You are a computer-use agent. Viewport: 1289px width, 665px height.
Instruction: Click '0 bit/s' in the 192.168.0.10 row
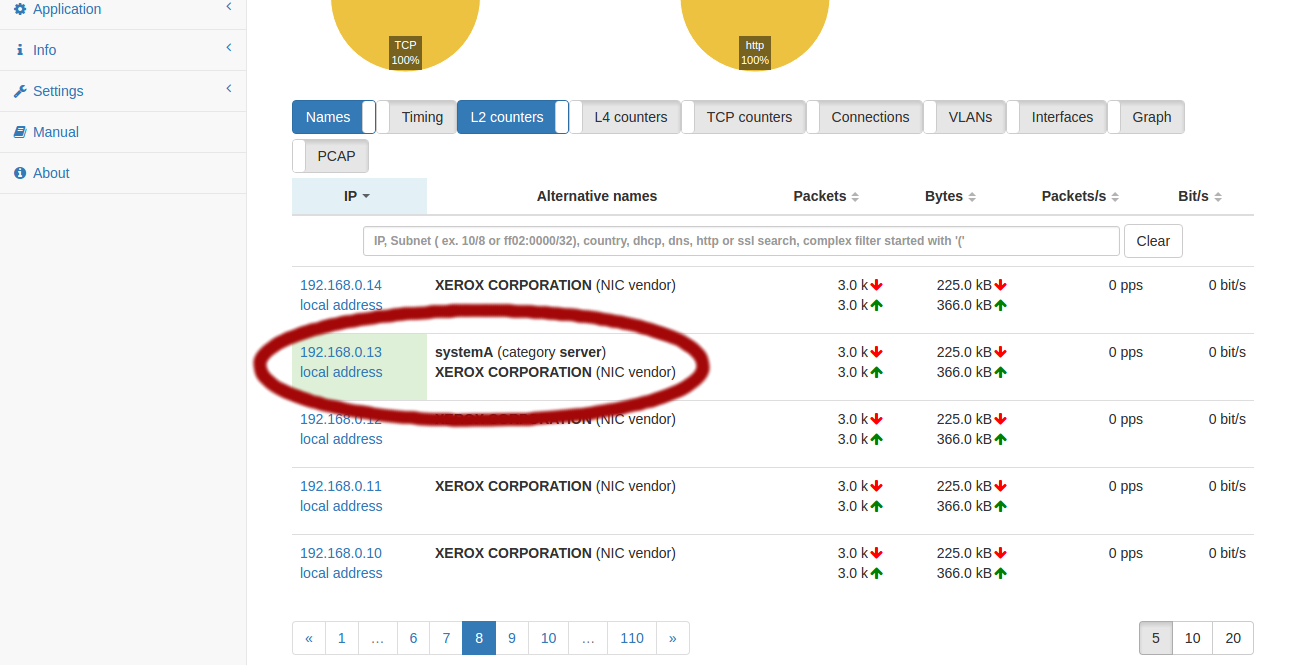(x=1227, y=553)
